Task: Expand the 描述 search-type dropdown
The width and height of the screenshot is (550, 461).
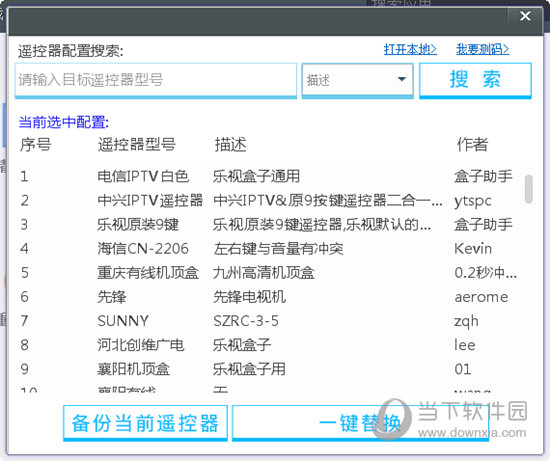Action: (x=357, y=80)
